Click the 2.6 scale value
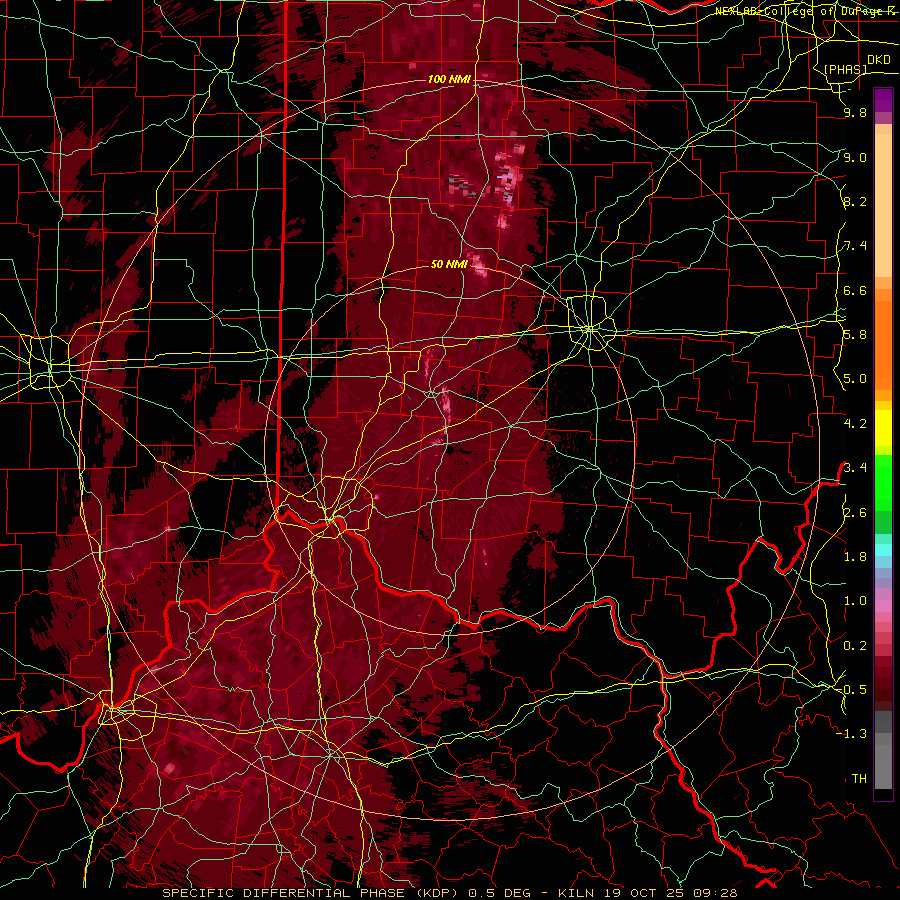The image size is (900, 900). pos(855,513)
